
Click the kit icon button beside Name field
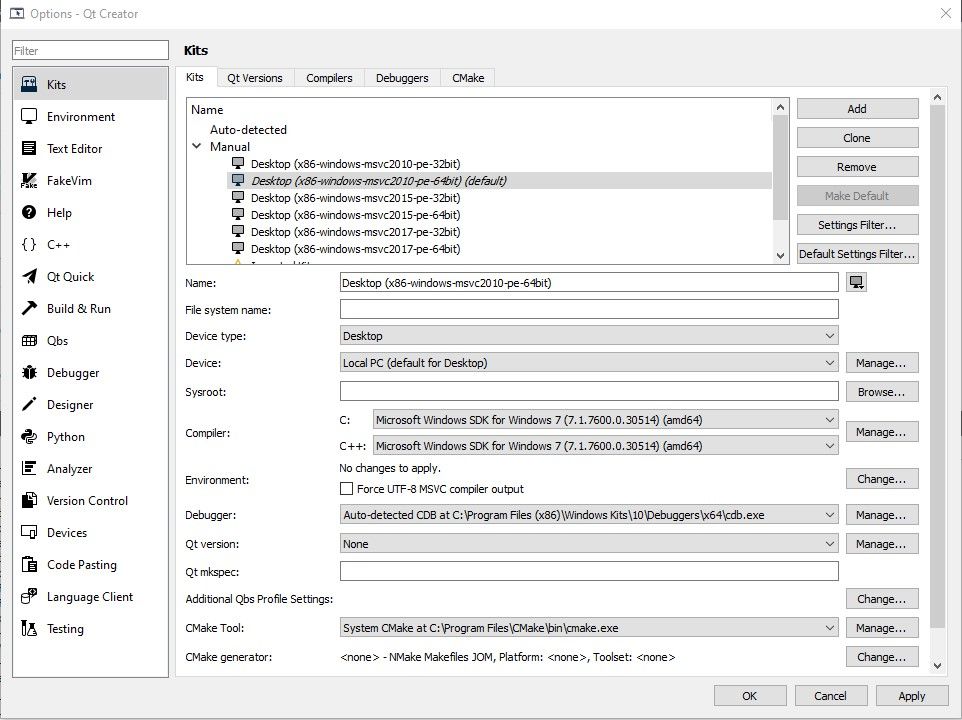(856, 282)
